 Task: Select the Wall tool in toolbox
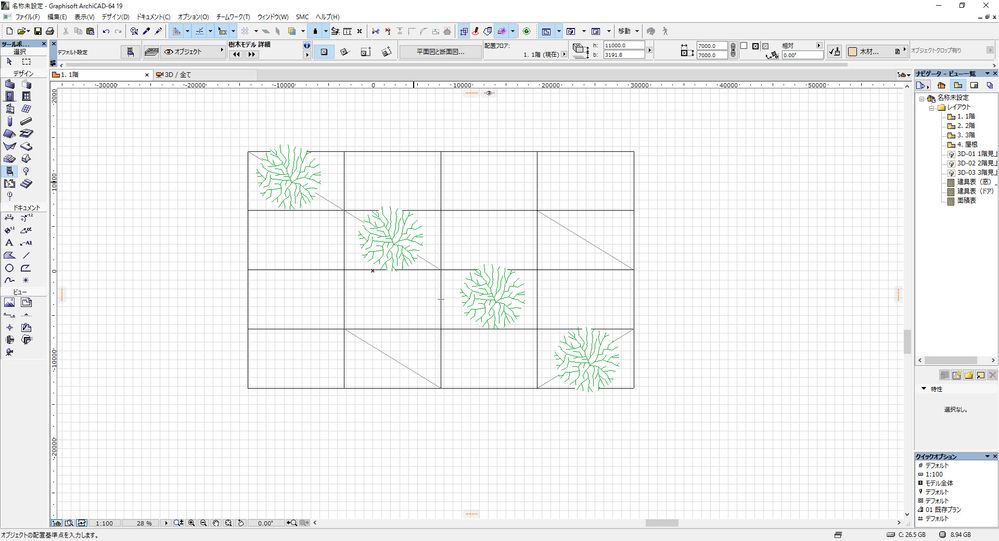[x=9, y=83]
